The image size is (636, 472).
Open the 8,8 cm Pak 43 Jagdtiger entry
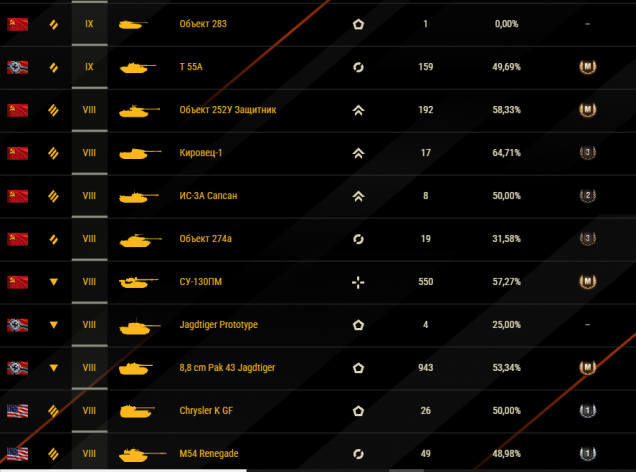coord(227,368)
